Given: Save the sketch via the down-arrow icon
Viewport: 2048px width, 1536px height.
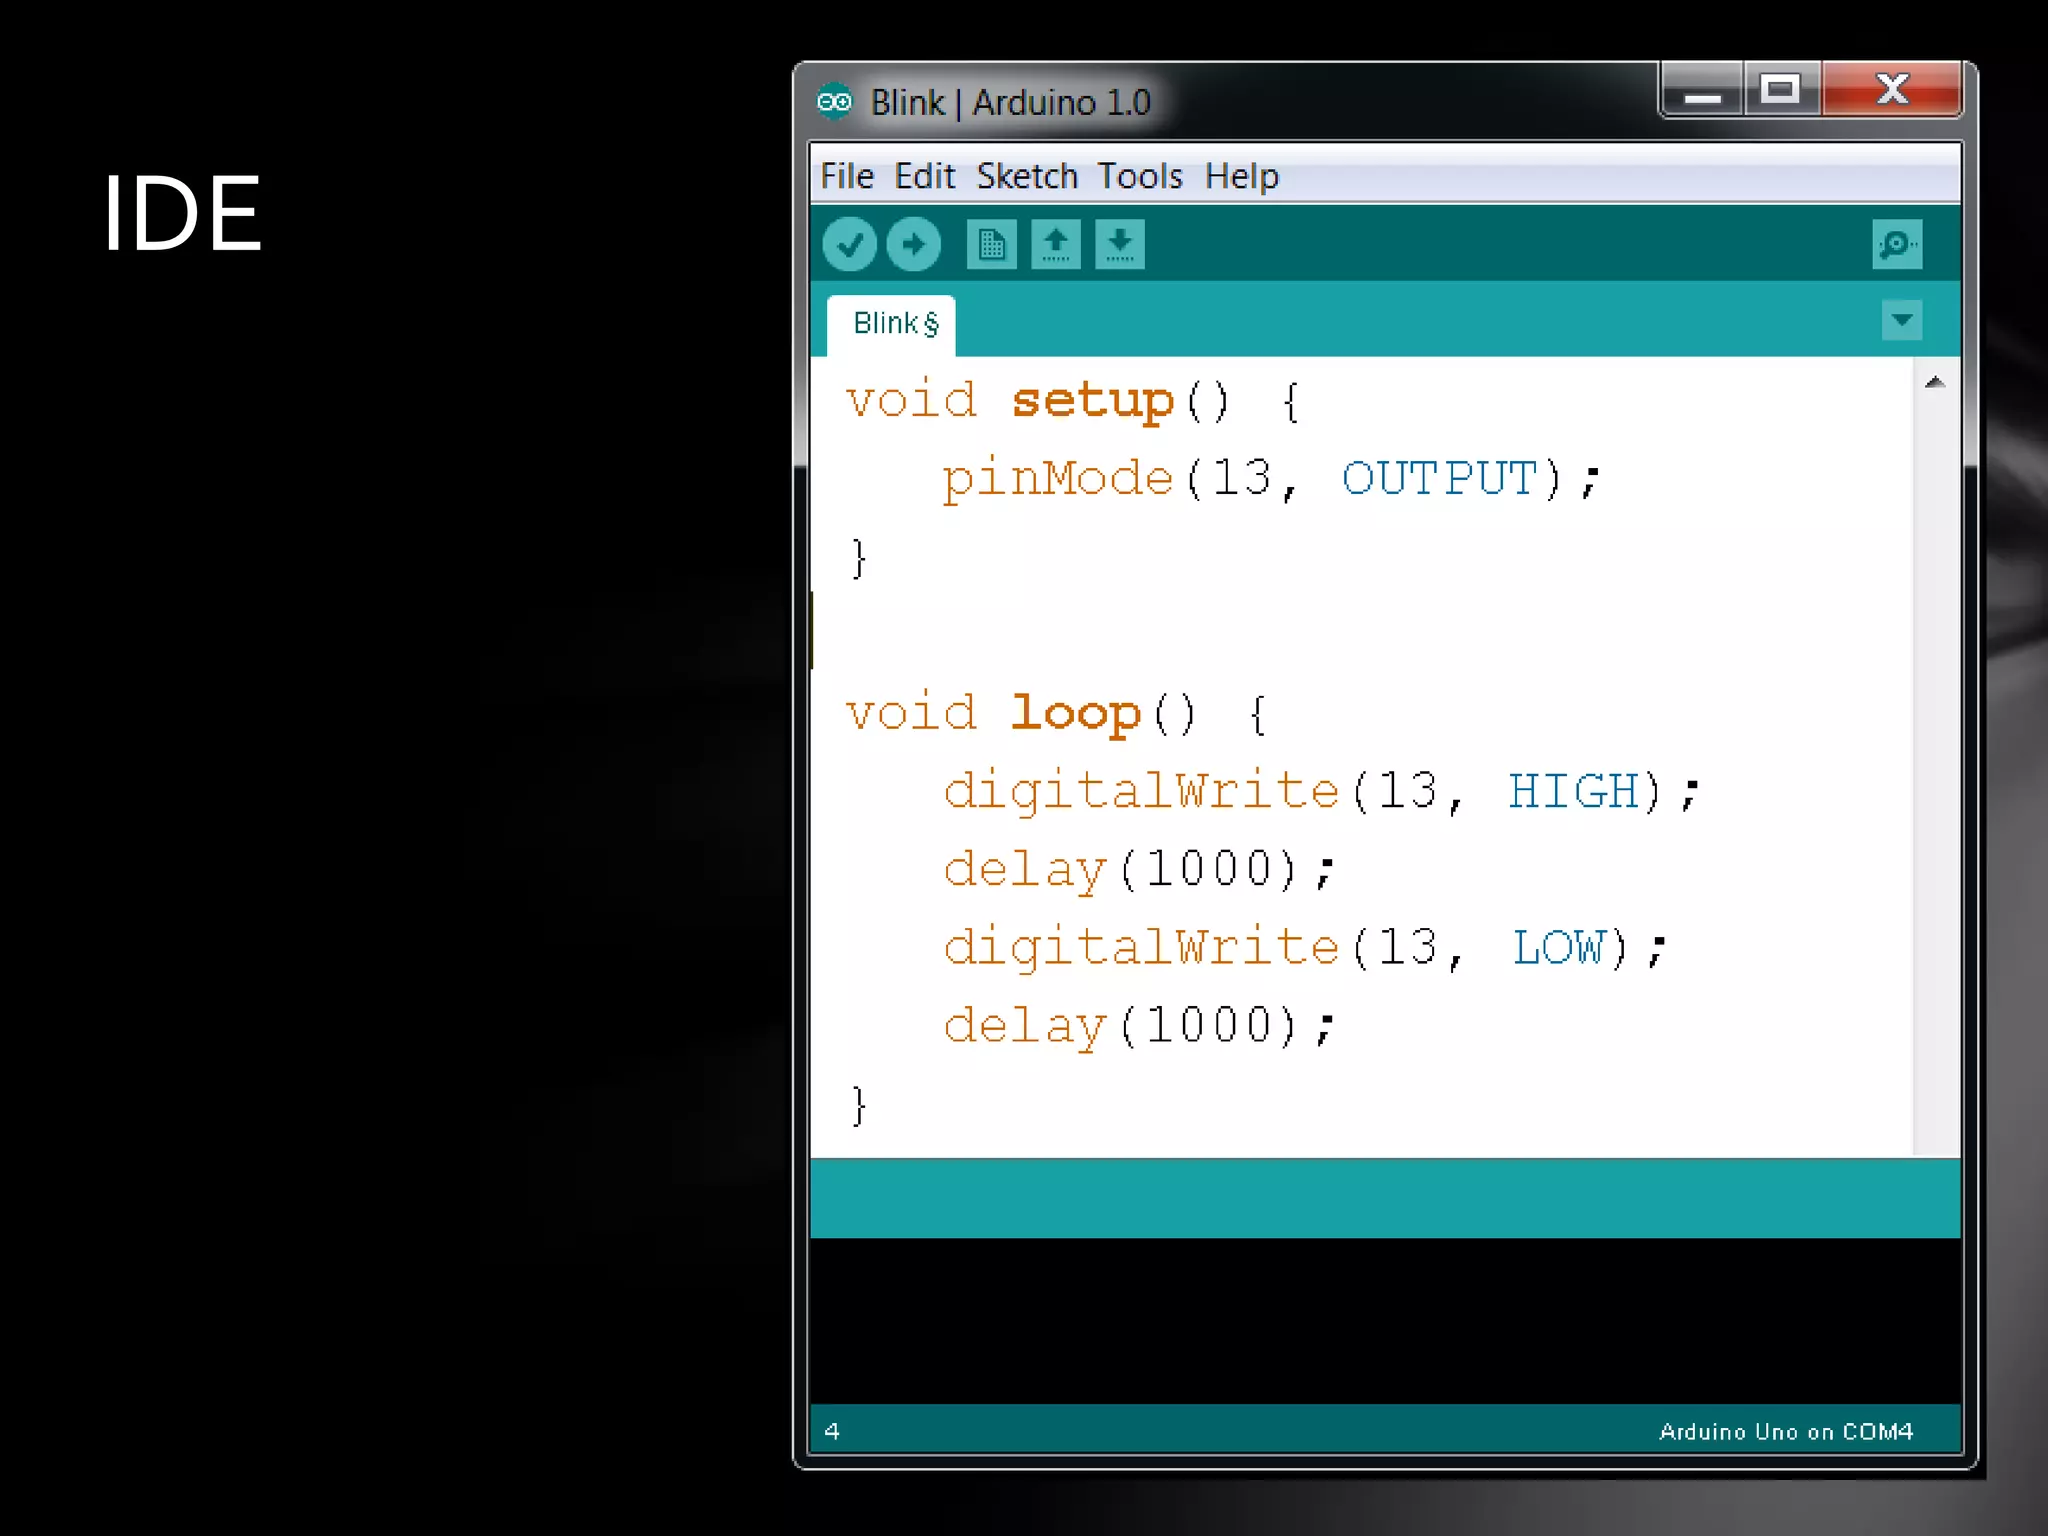Looking at the screenshot, I should tap(1119, 245).
